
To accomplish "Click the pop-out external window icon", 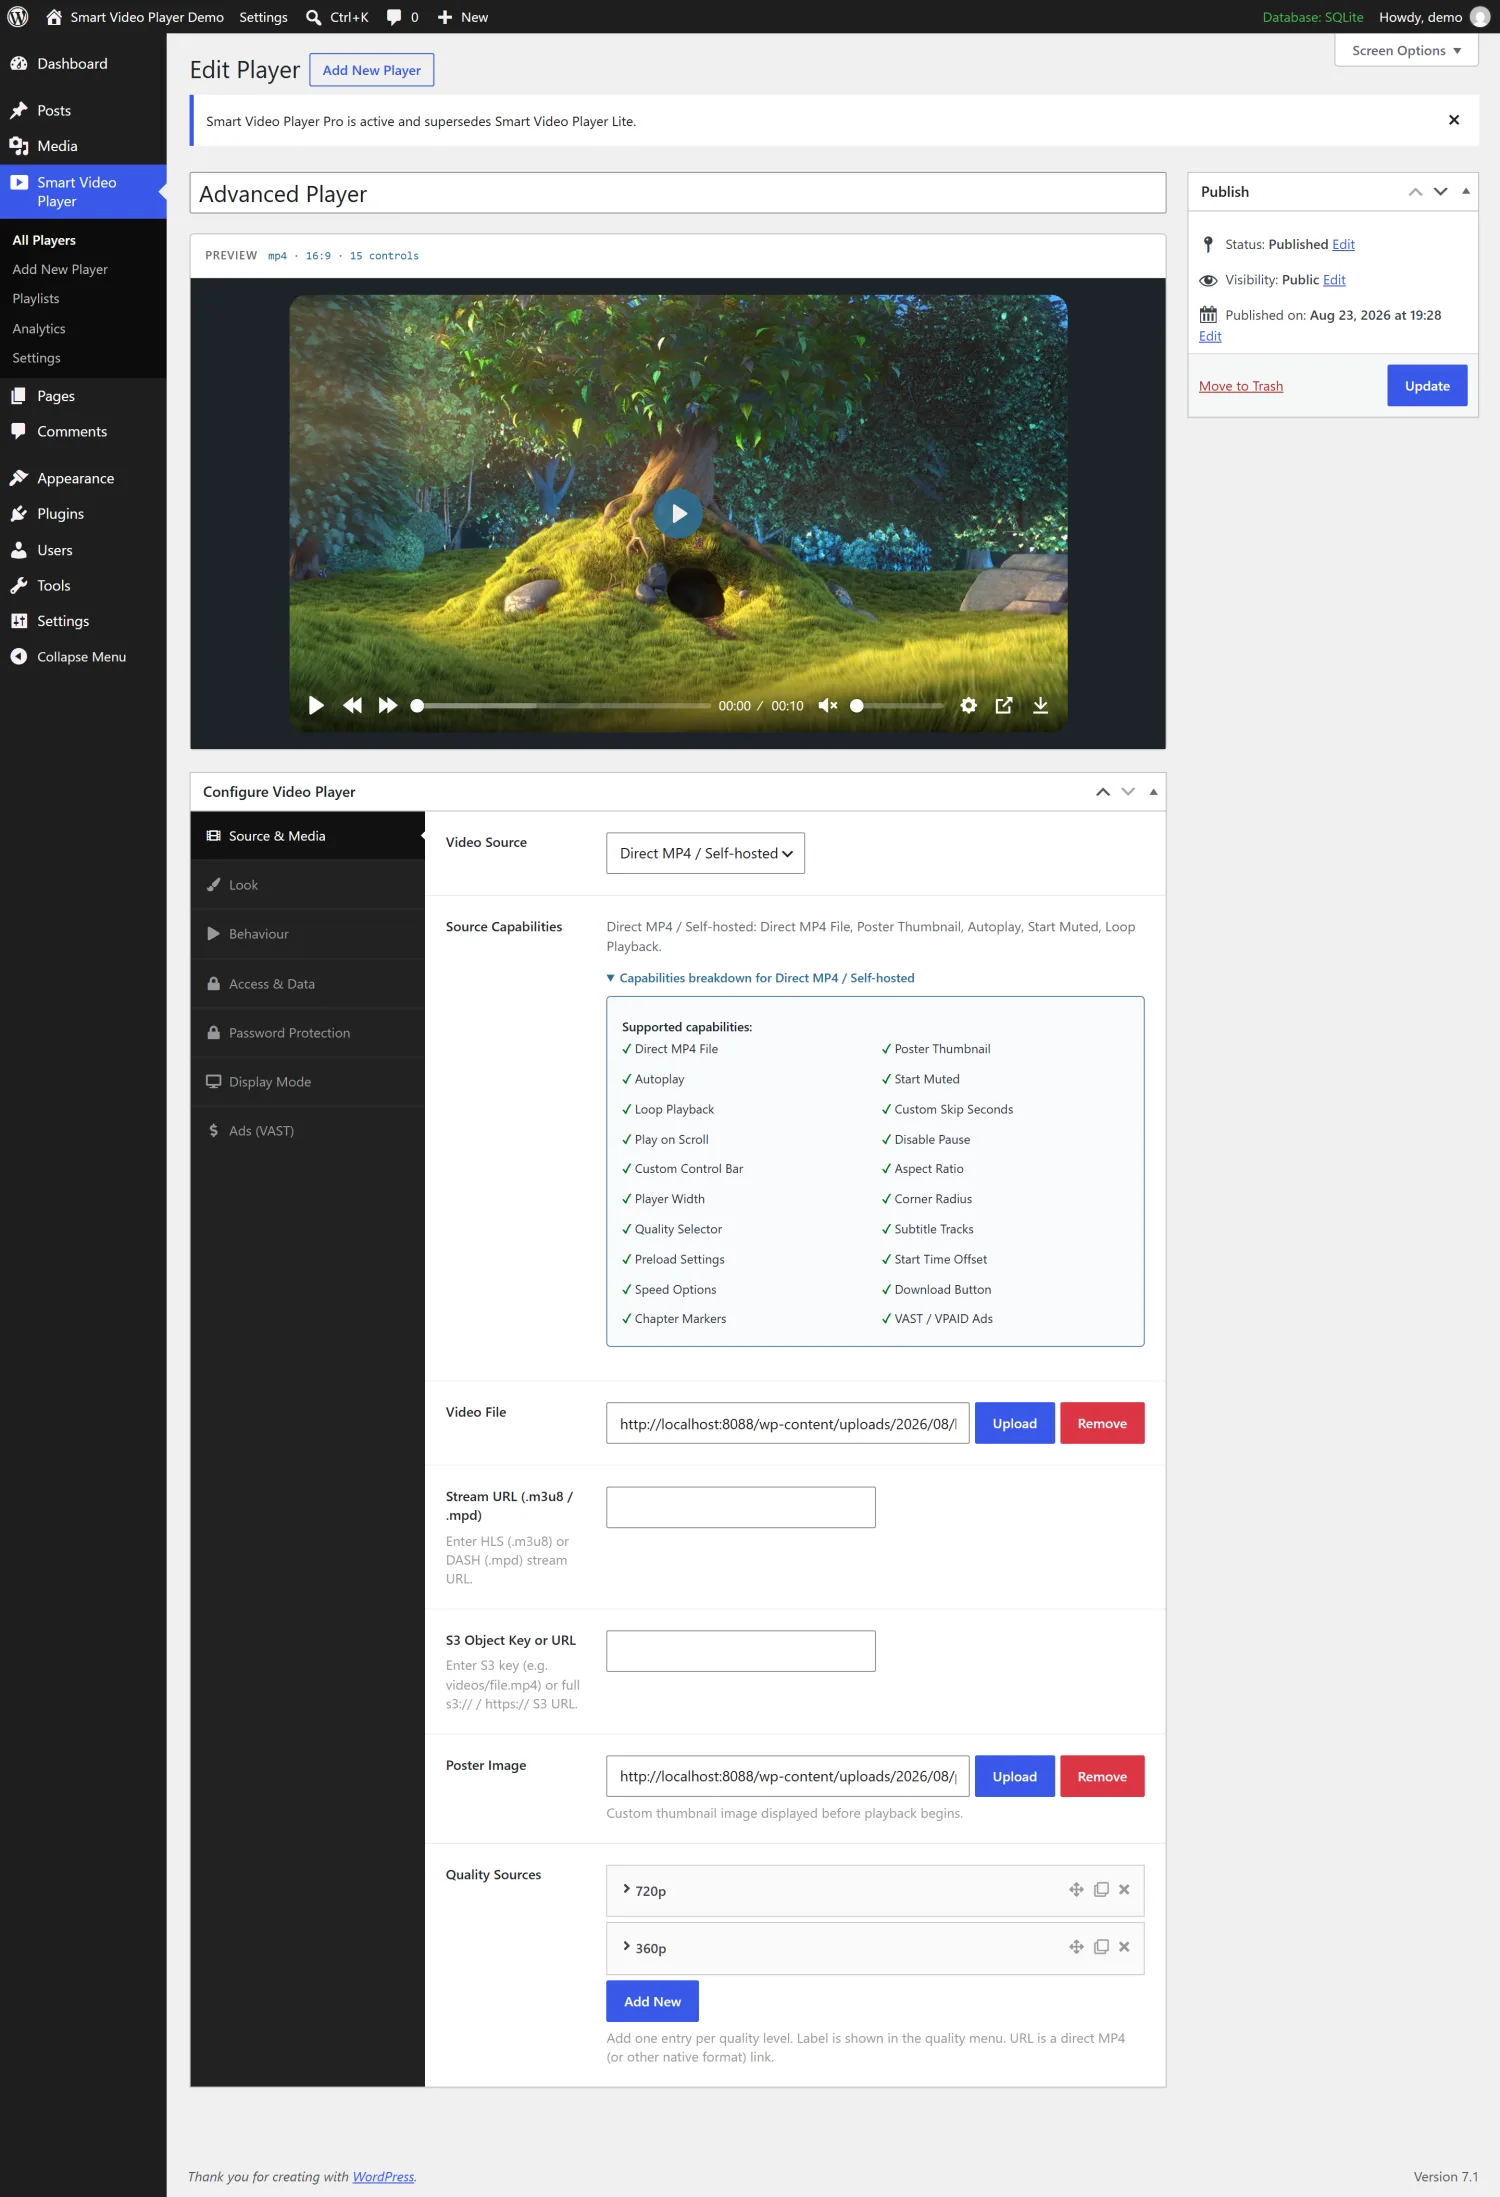I will tap(1004, 705).
